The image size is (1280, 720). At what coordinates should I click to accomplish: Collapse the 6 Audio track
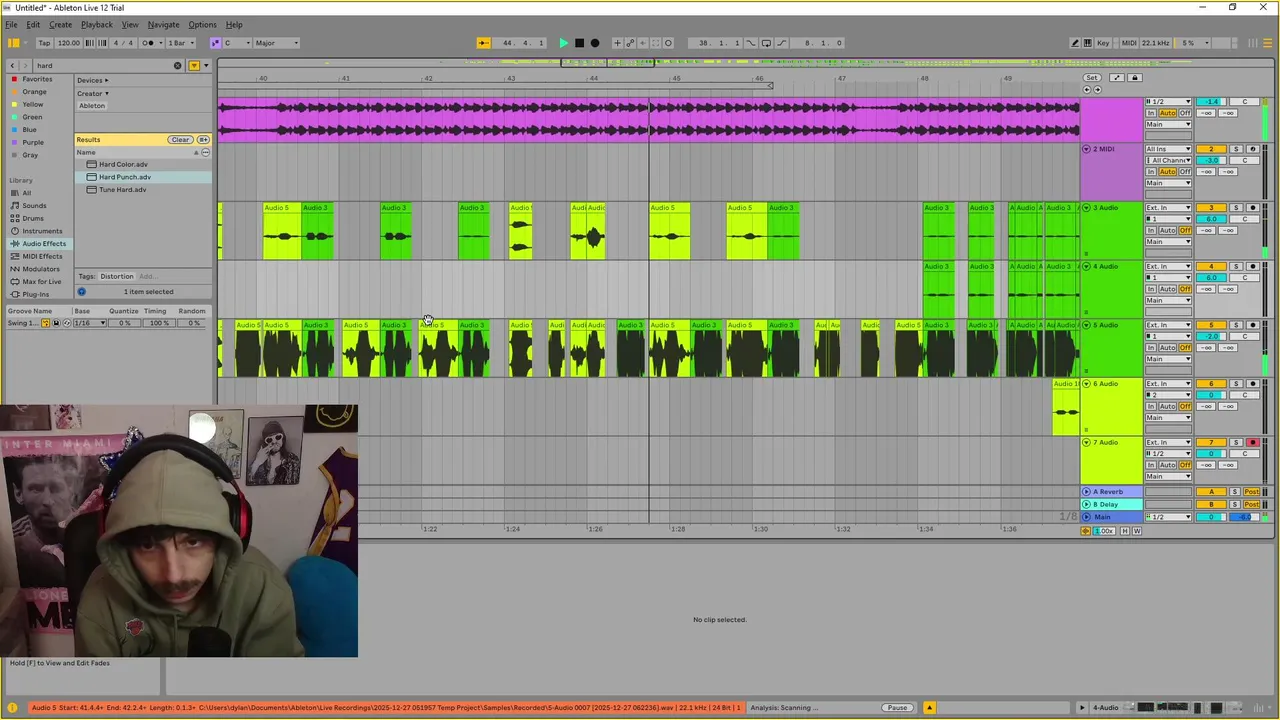click(x=1087, y=384)
